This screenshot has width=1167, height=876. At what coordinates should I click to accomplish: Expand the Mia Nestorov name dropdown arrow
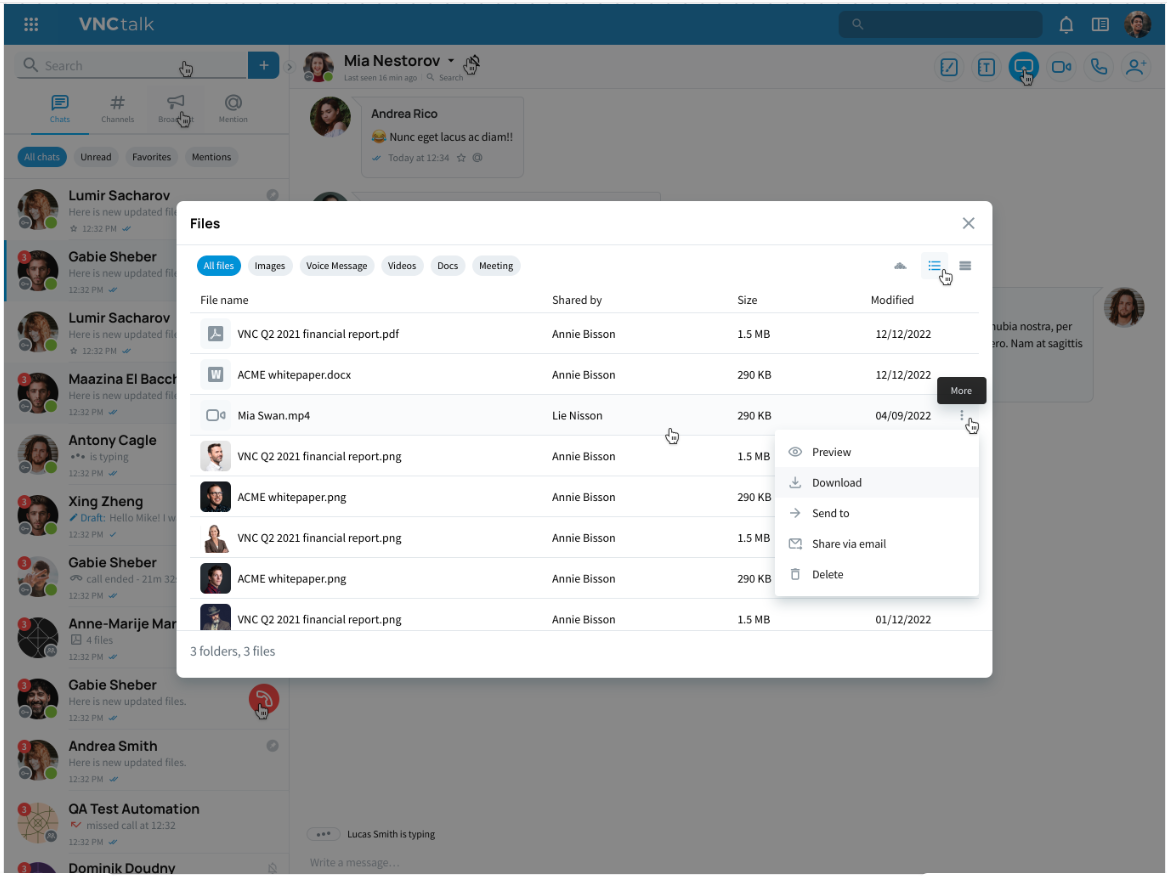tap(451, 61)
